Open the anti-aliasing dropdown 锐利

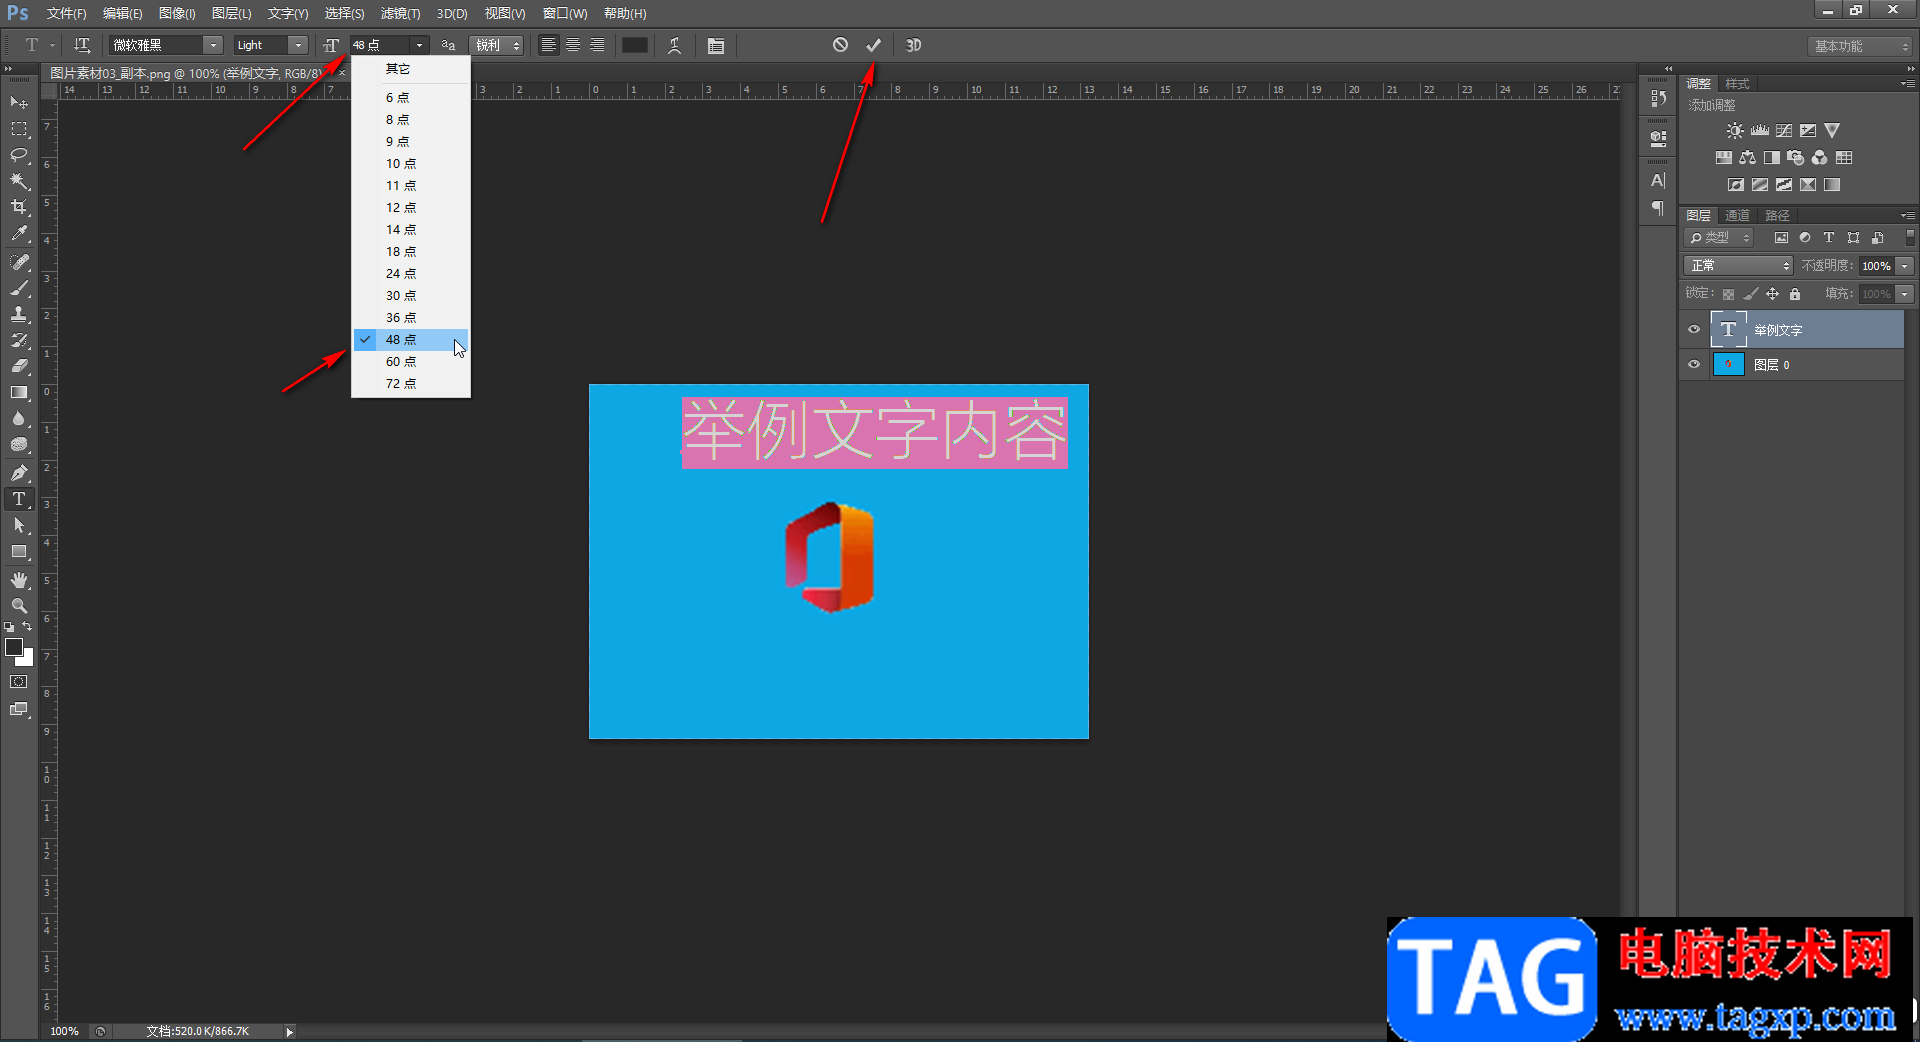point(497,45)
